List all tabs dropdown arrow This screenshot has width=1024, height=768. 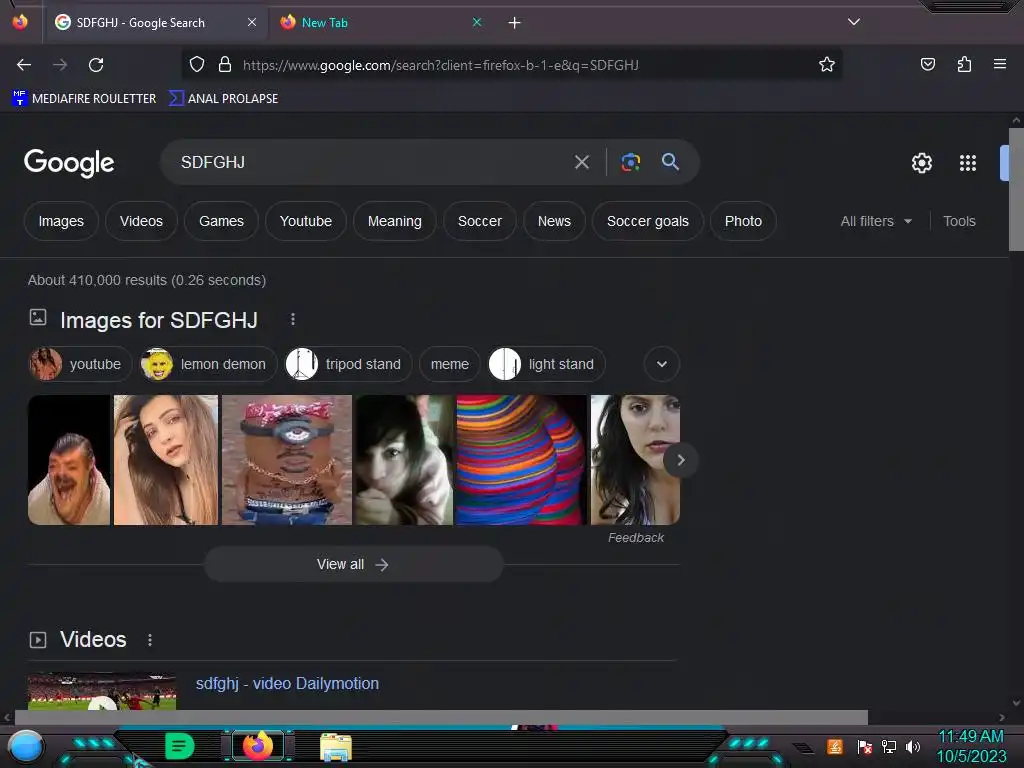(x=854, y=22)
